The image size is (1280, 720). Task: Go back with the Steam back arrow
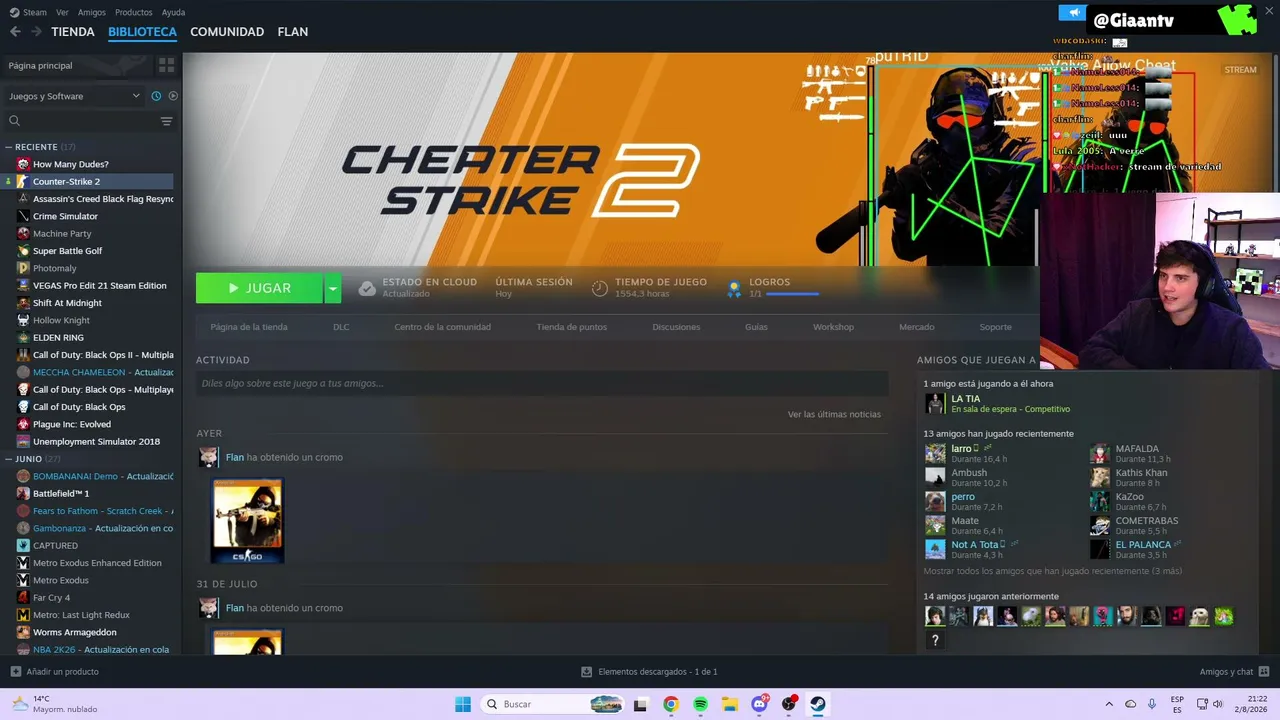pyautogui.click(x=15, y=32)
